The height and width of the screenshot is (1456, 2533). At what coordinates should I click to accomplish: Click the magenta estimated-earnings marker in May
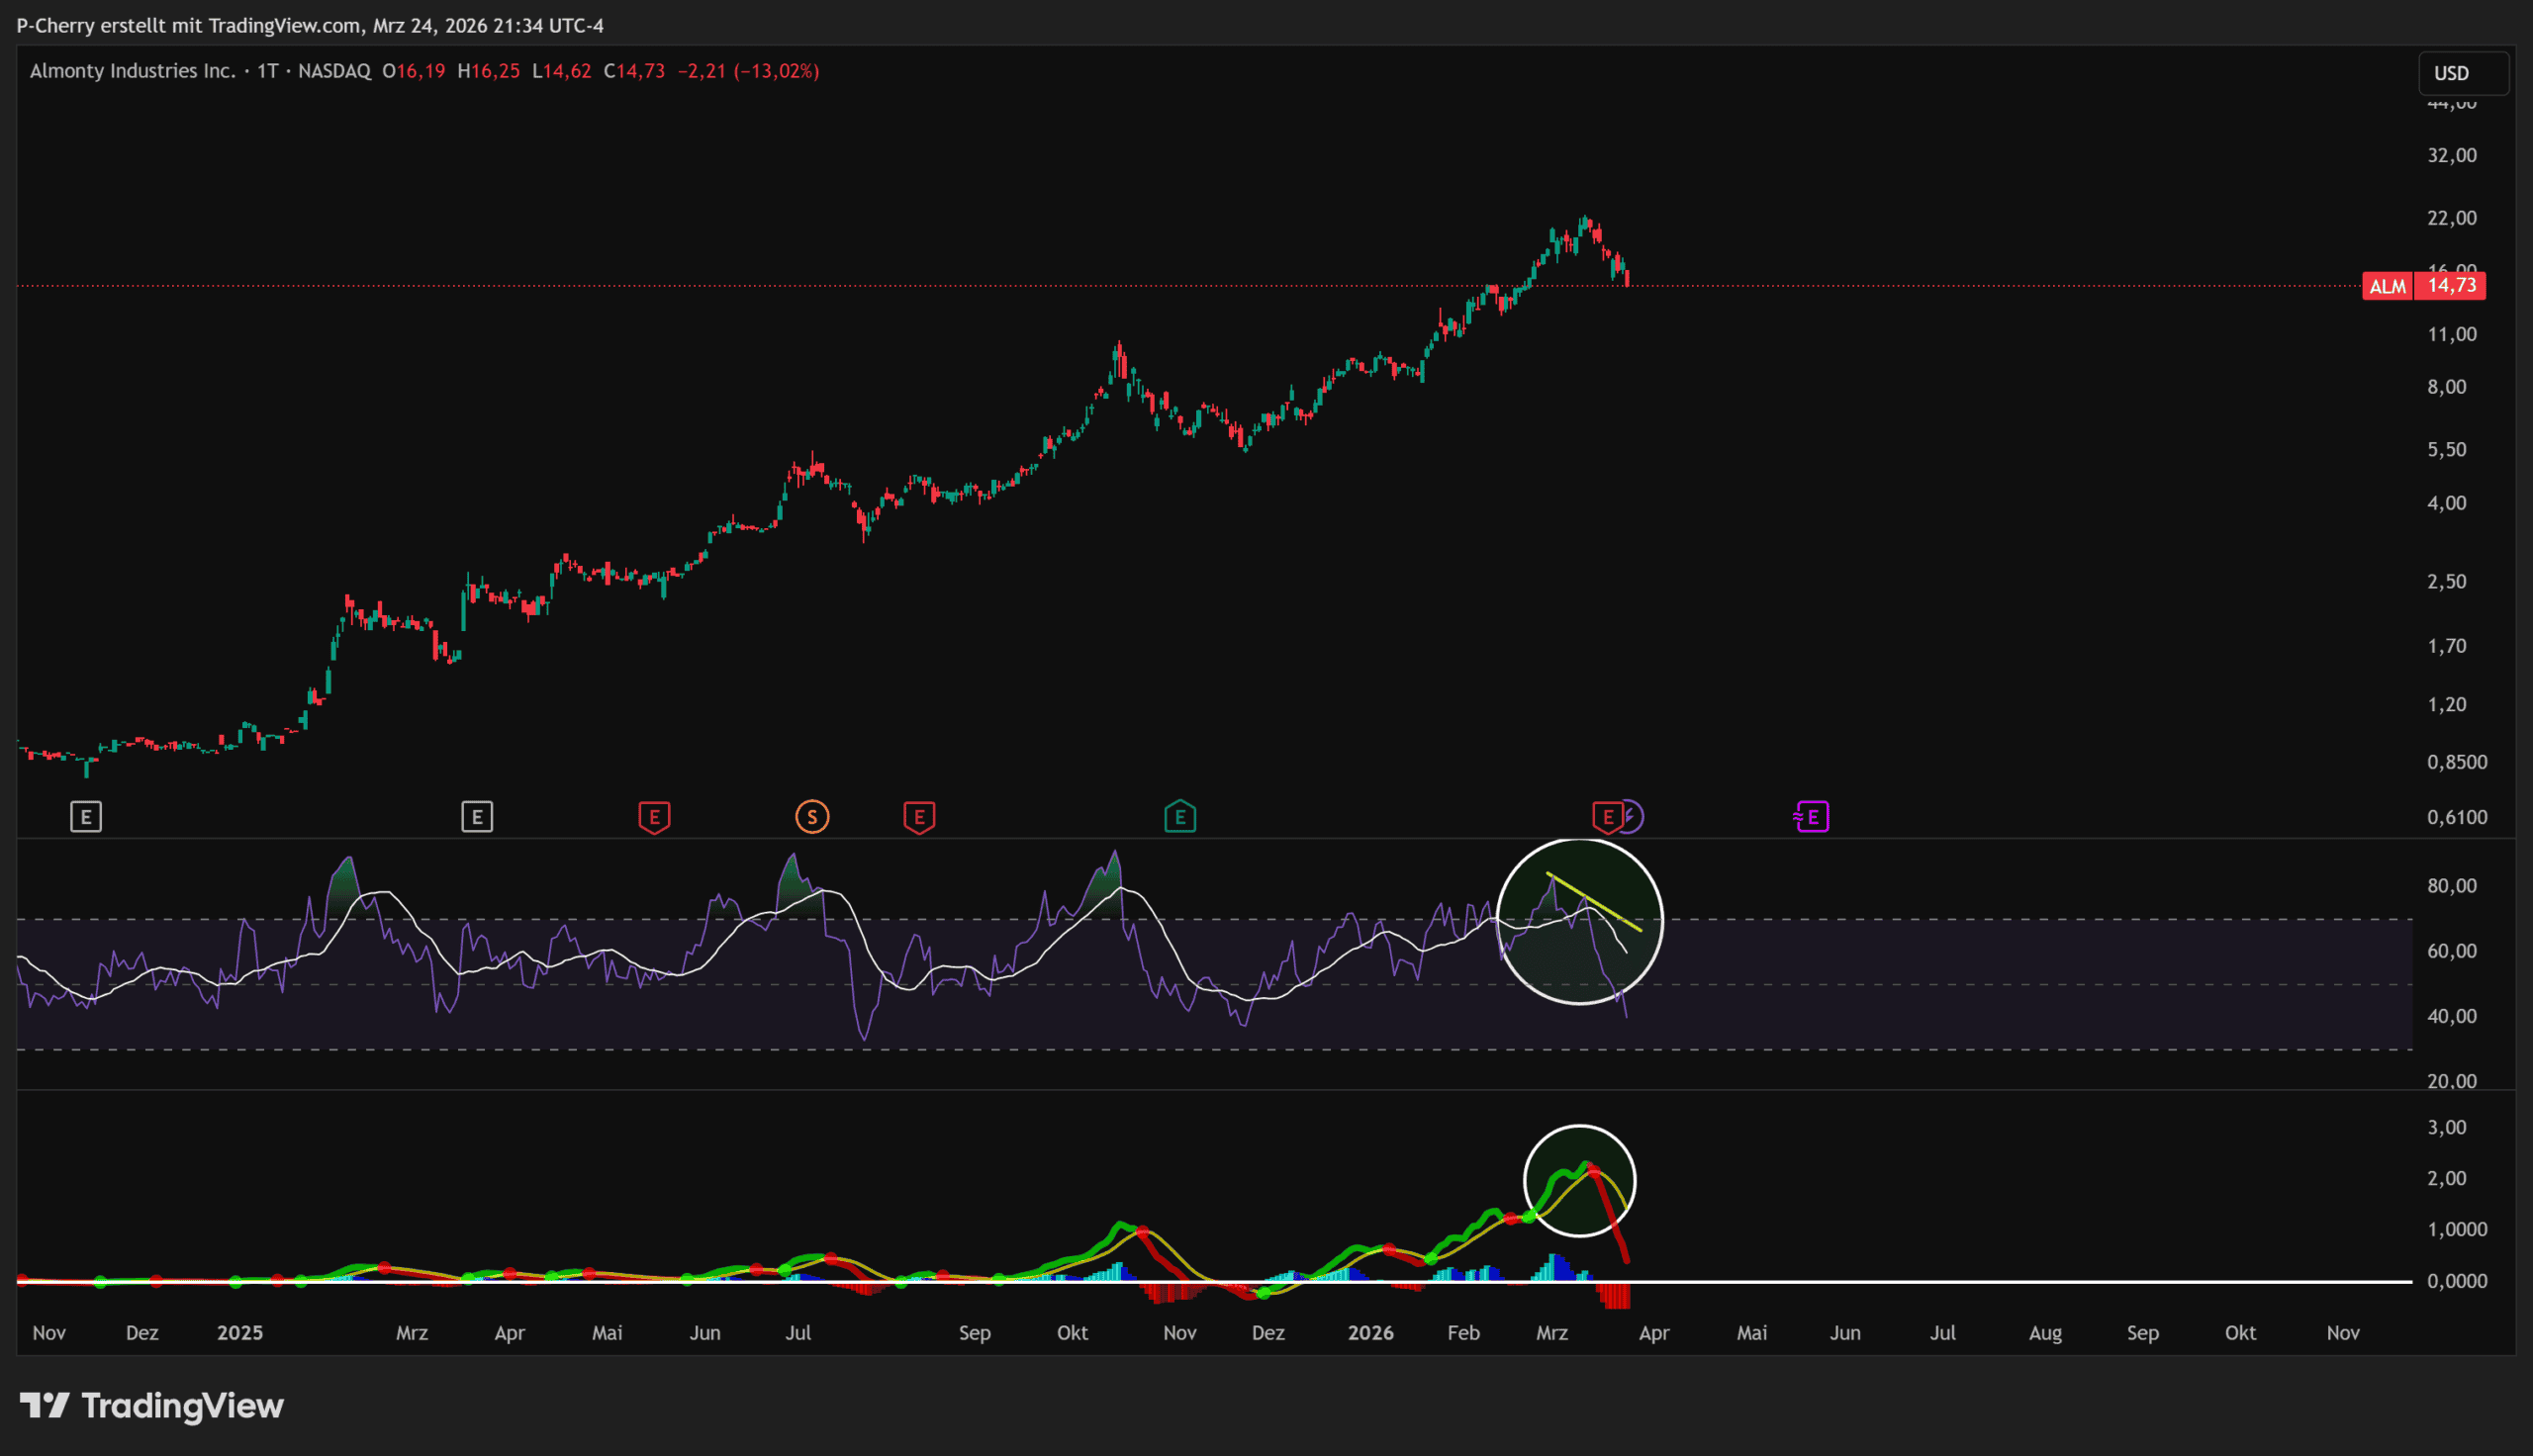click(1812, 817)
